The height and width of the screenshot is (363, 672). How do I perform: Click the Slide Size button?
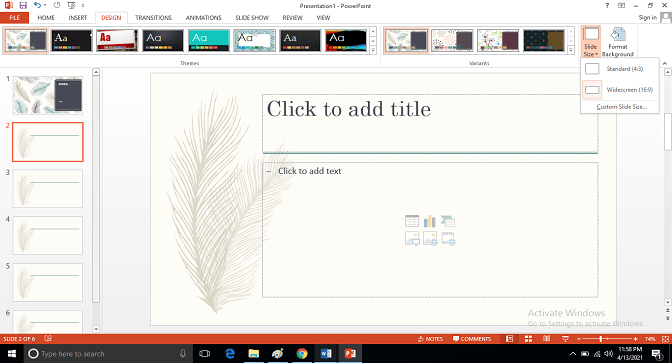click(591, 42)
